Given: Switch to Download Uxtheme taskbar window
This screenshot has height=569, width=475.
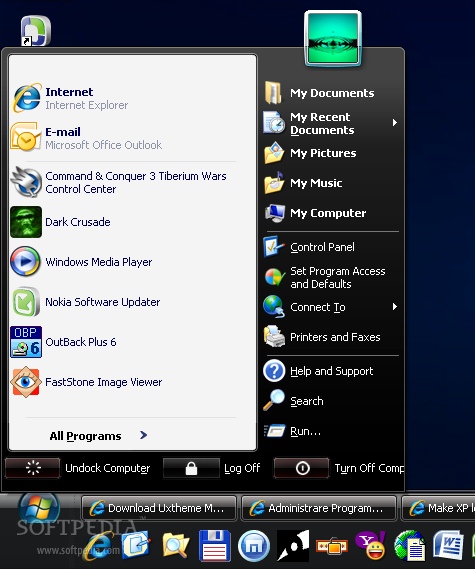Looking at the screenshot, I should pyautogui.click(x=159, y=508).
